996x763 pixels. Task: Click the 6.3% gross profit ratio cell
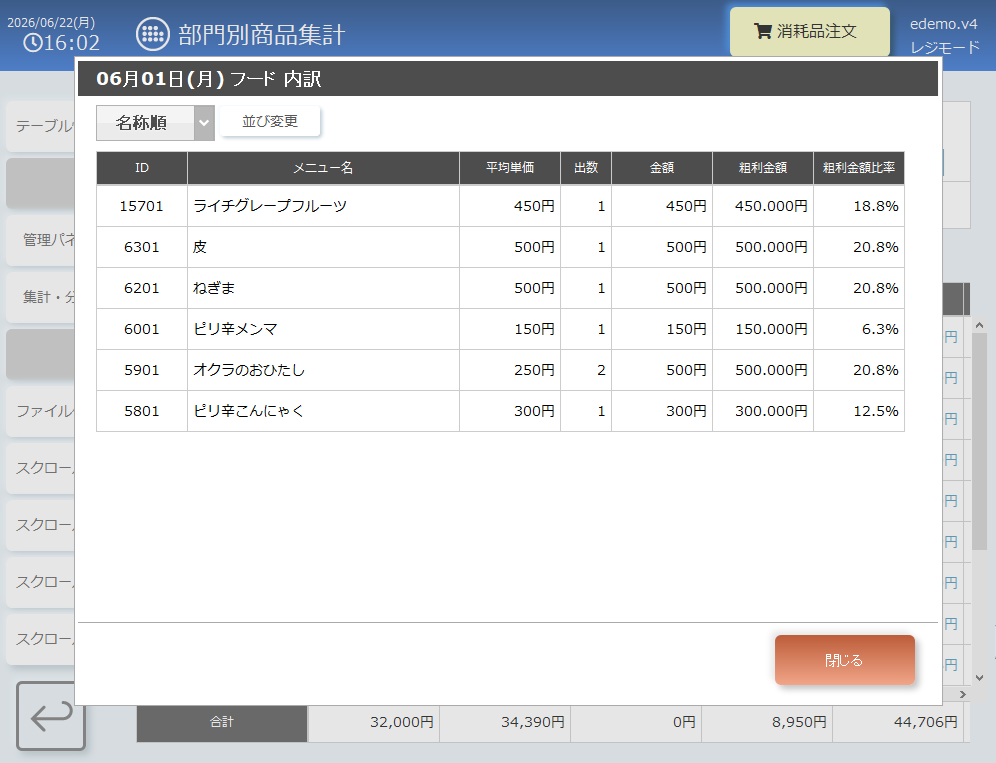(x=859, y=329)
